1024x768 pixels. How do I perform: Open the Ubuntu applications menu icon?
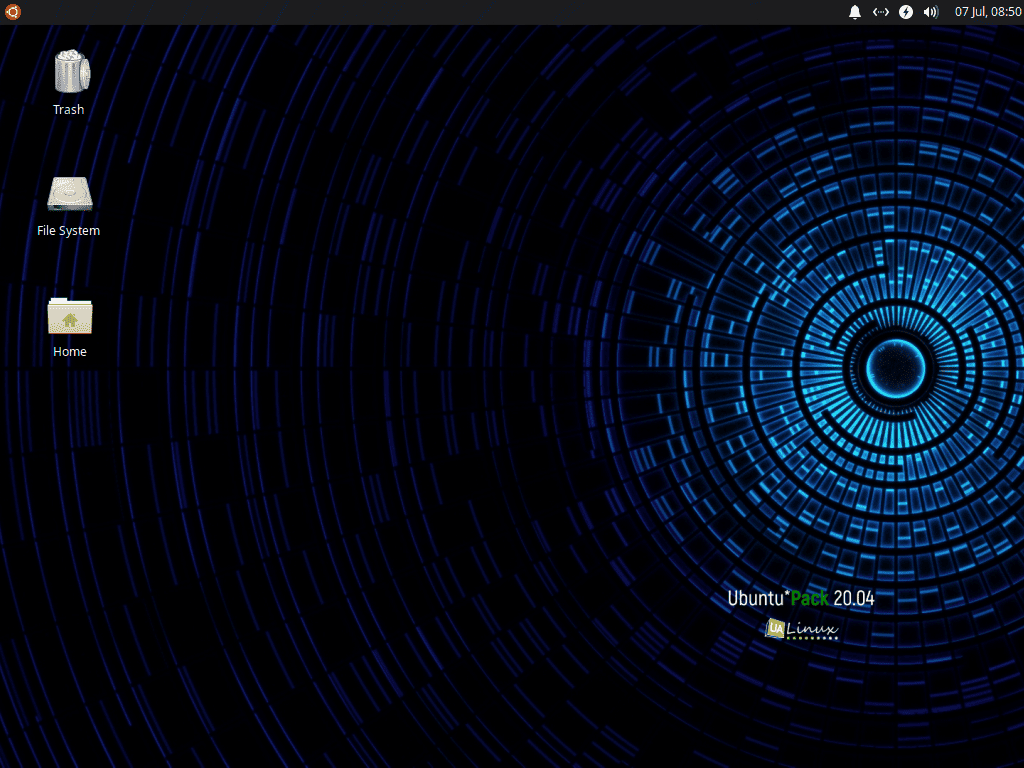pos(12,12)
